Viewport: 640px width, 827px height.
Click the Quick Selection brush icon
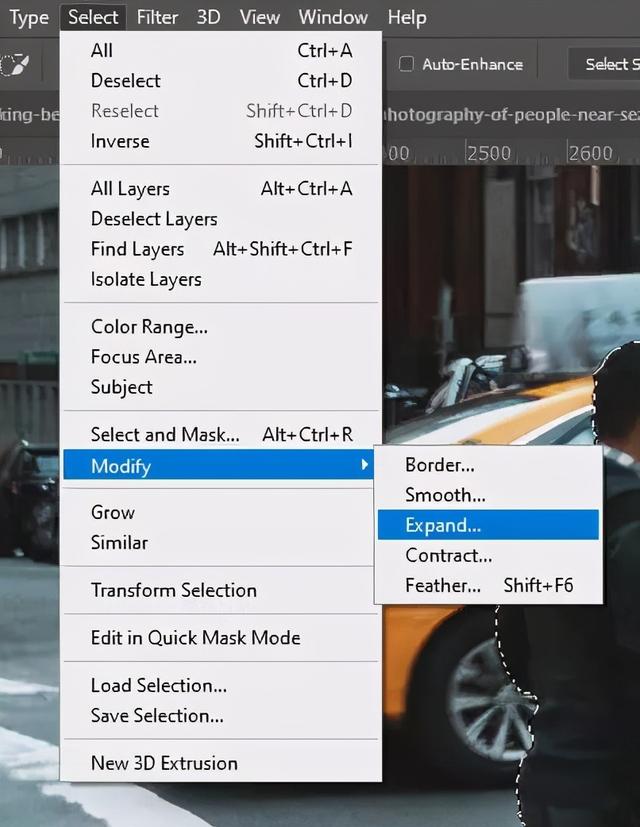tap(14, 65)
